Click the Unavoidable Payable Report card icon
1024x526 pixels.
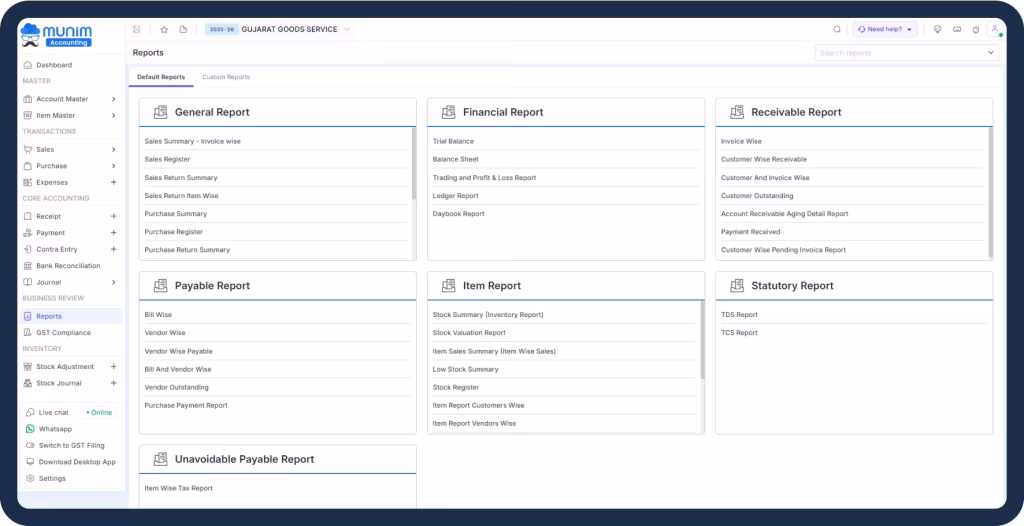[x=160, y=459]
